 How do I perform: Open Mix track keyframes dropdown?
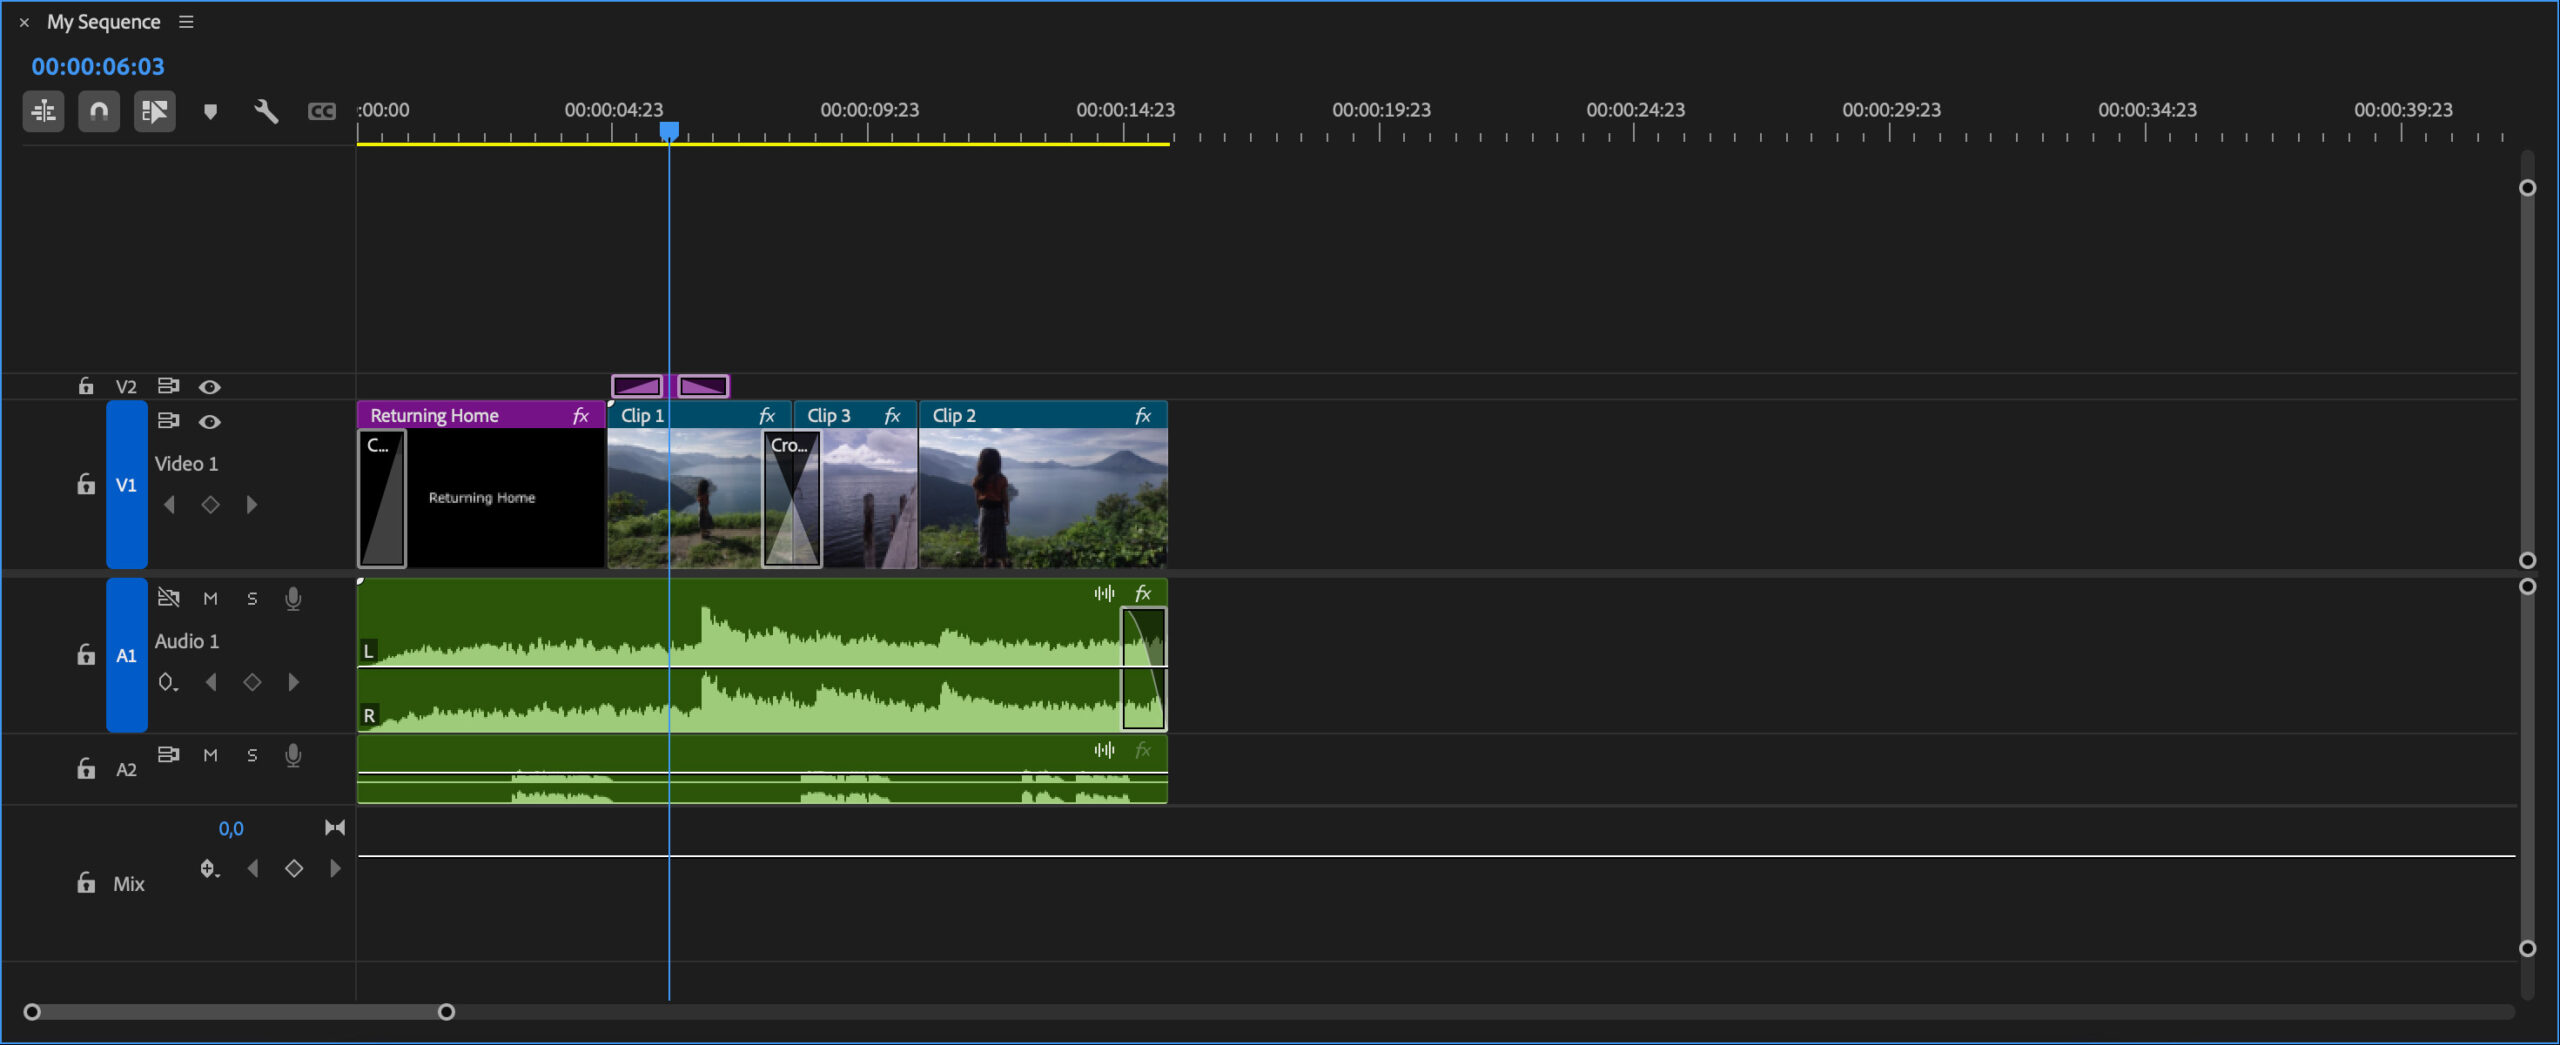click(209, 869)
